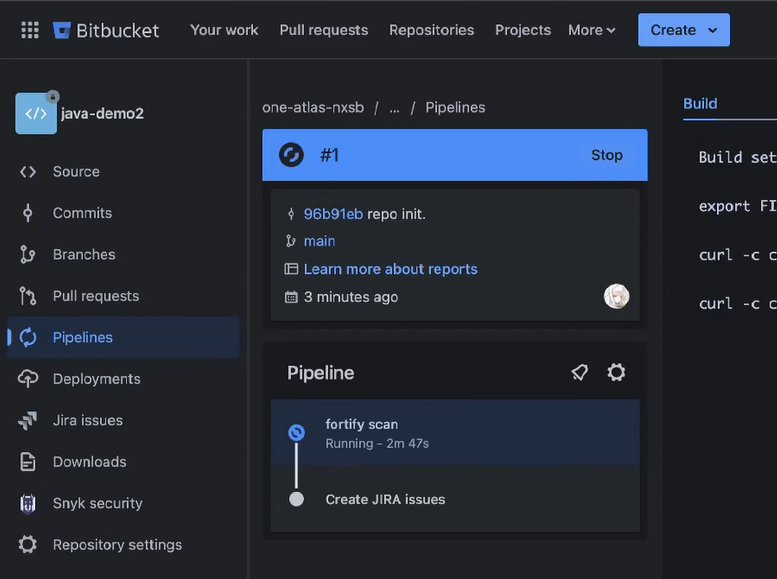Open Repositories in the top navigation
Screen dimensions: 777x579
[x=432, y=30]
